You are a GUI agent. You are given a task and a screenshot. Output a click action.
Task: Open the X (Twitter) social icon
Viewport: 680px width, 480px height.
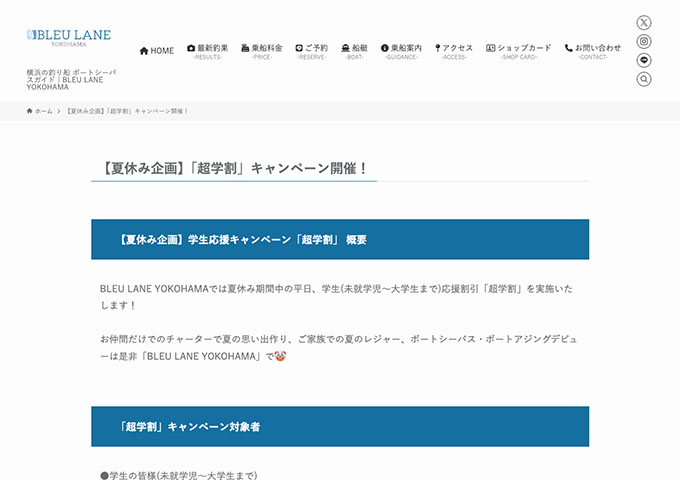pyautogui.click(x=644, y=23)
